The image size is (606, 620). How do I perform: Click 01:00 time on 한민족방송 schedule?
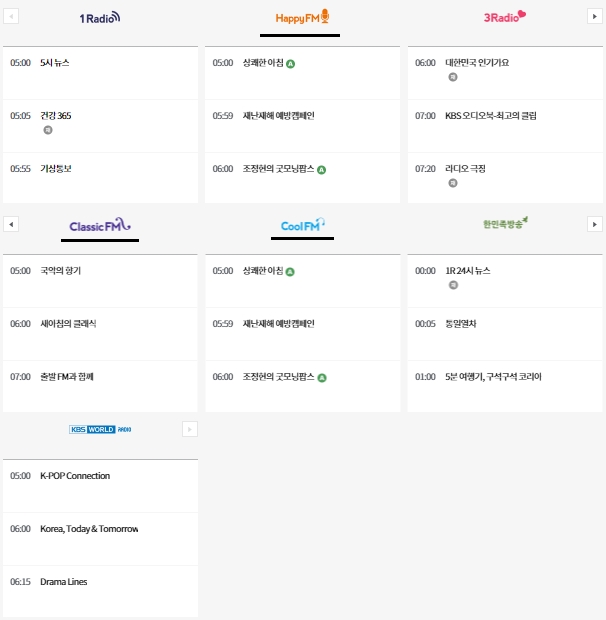[425, 377]
